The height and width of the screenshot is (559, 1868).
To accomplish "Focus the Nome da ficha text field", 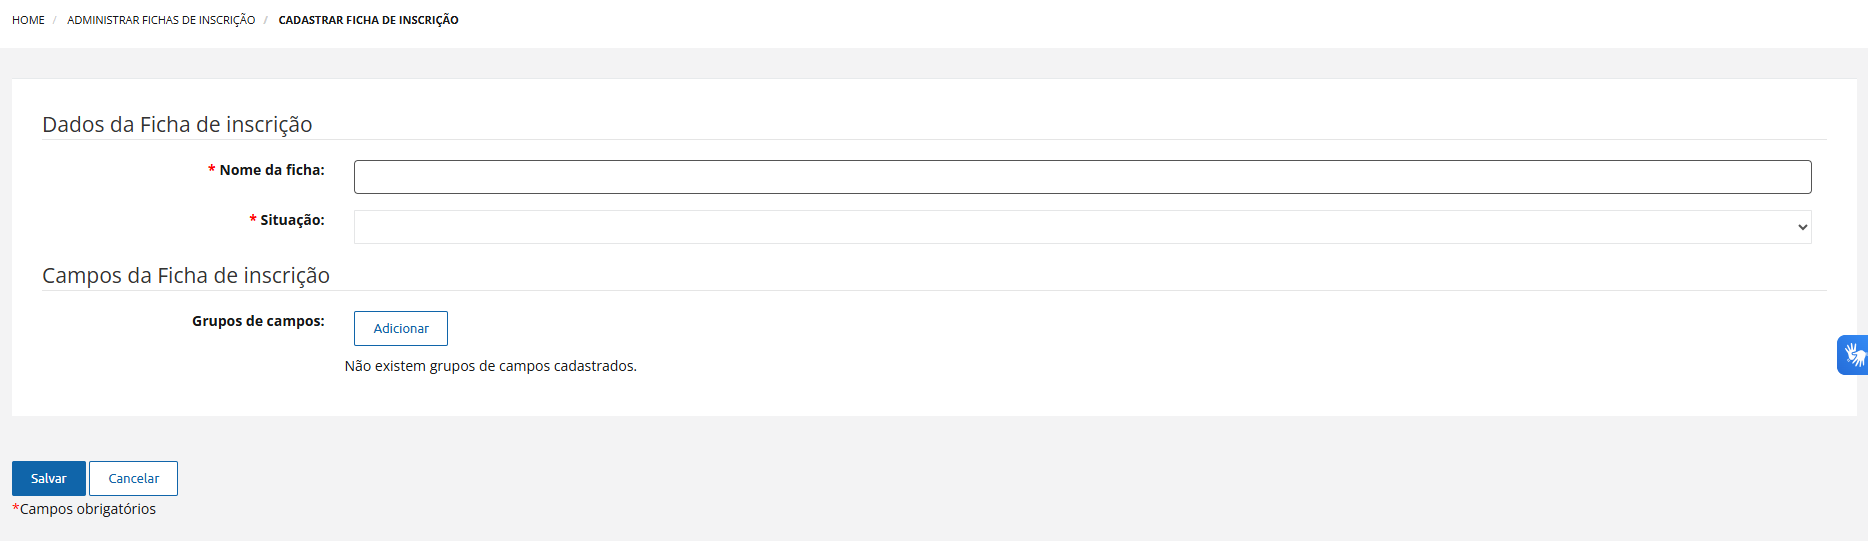I will 1082,177.
